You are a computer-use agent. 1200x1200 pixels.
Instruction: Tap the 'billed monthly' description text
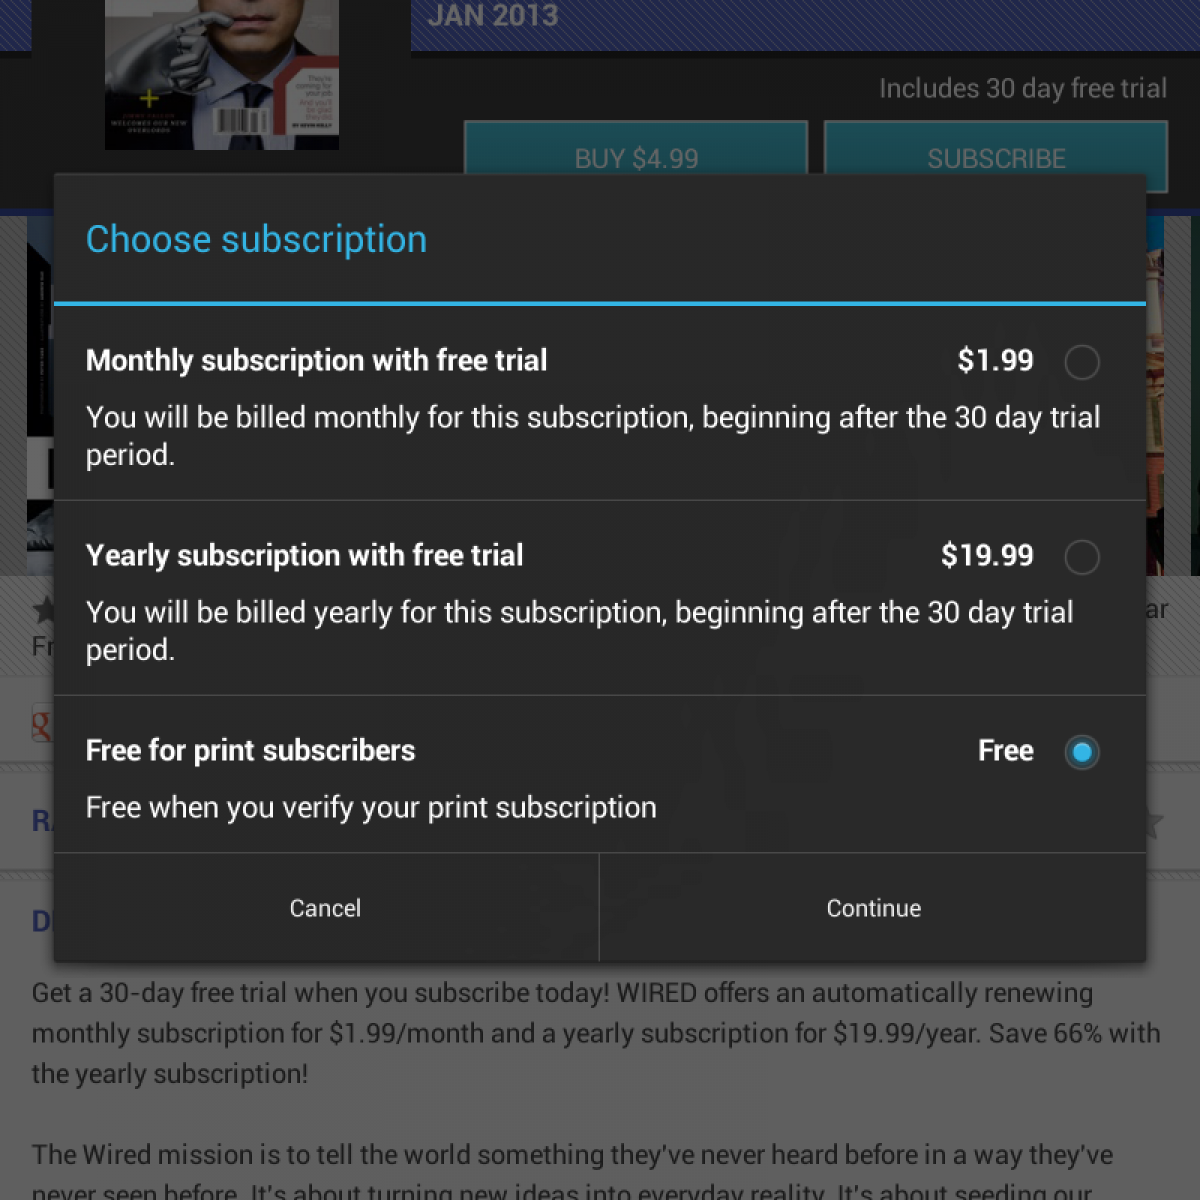pos(593,436)
